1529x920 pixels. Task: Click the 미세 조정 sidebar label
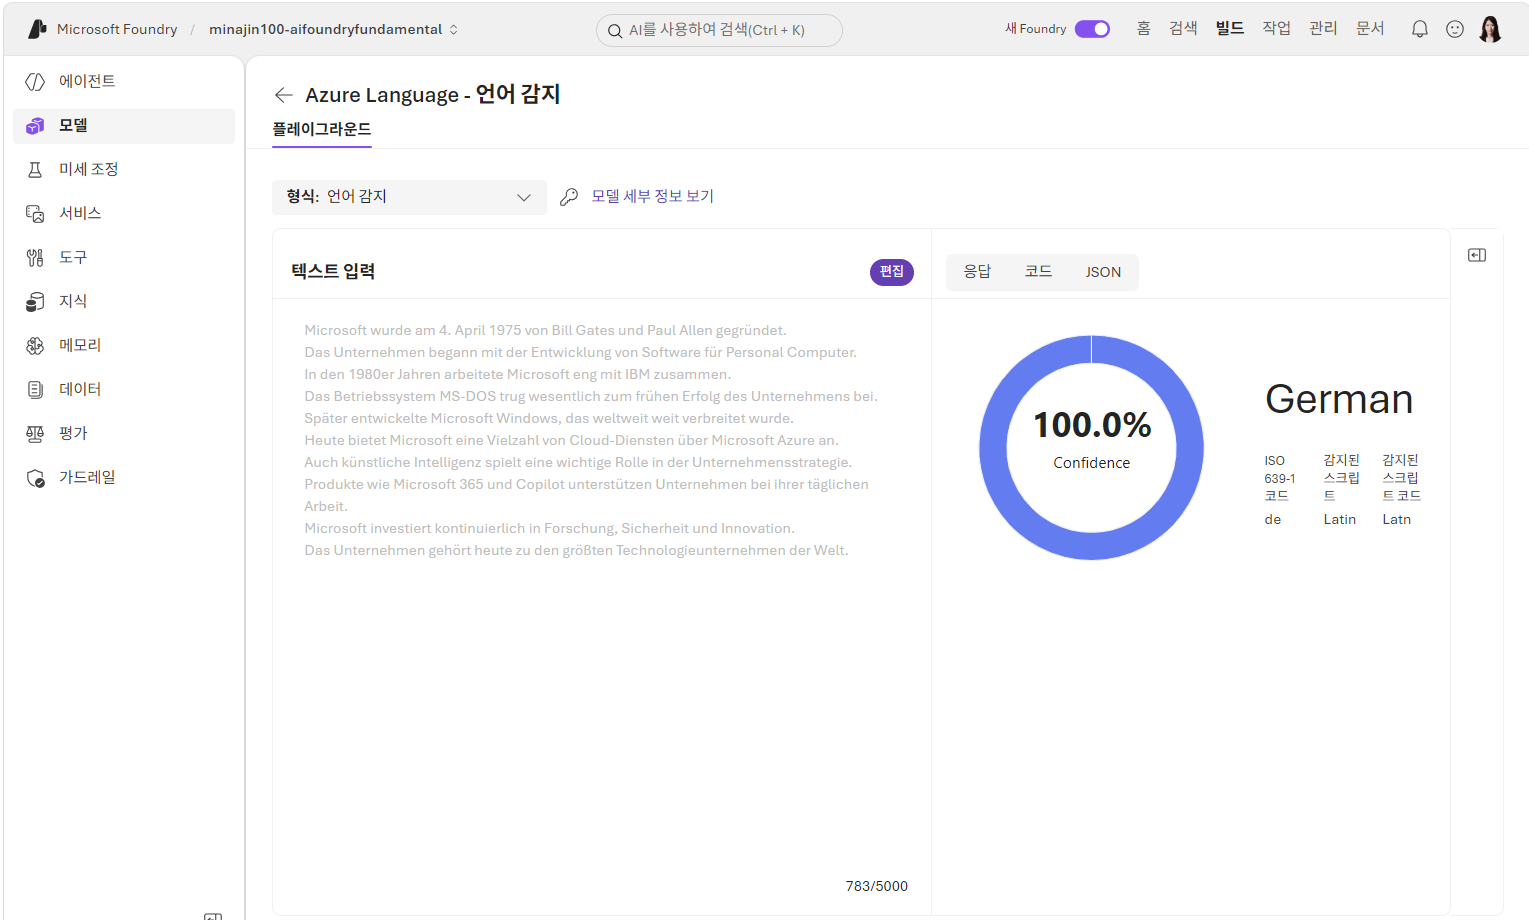click(89, 170)
